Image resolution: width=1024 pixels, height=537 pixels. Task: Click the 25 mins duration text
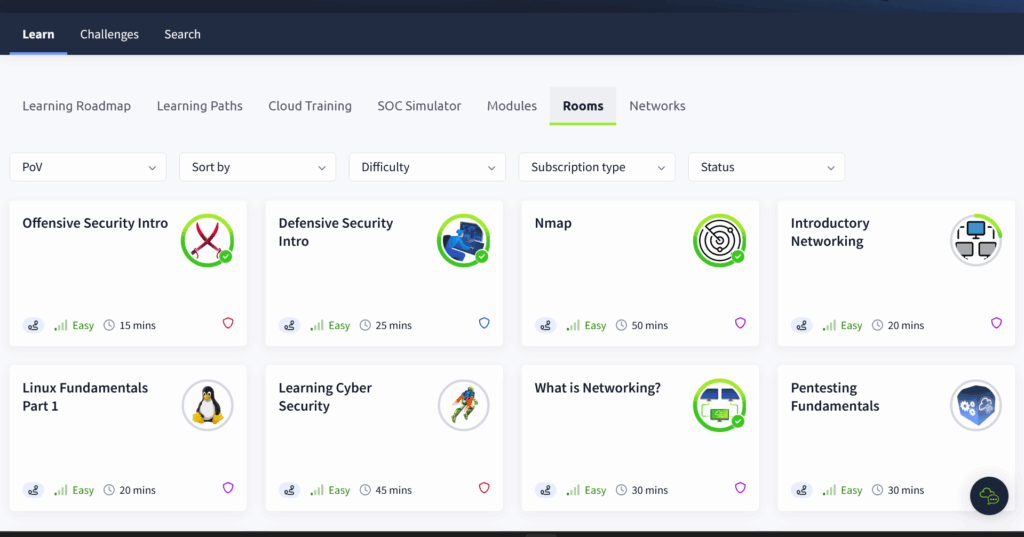(x=393, y=325)
